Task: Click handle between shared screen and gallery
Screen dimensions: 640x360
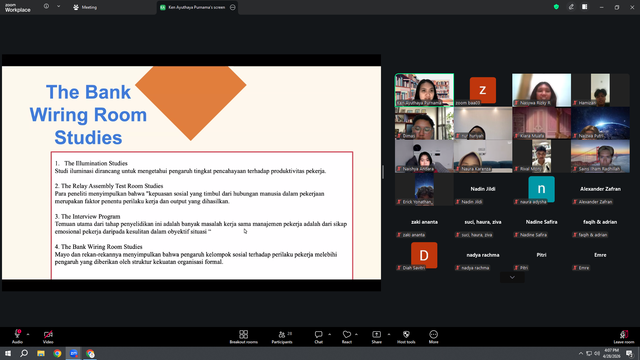Action: 383,172
